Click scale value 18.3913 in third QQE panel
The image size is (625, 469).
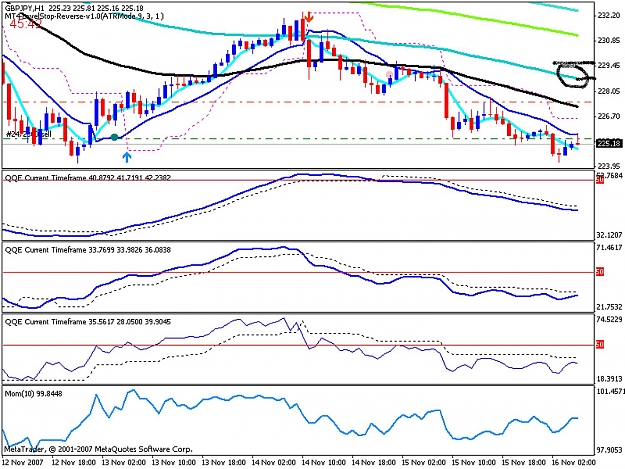[x=609, y=379]
